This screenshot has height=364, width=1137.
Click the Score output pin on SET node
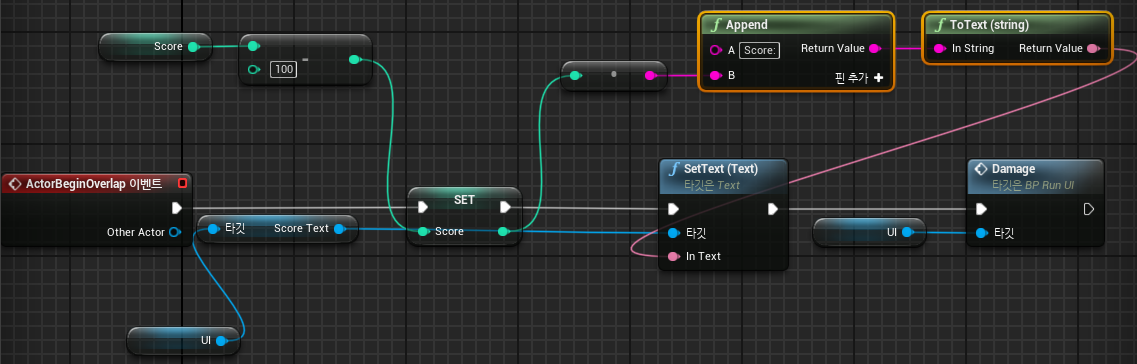point(504,231)
